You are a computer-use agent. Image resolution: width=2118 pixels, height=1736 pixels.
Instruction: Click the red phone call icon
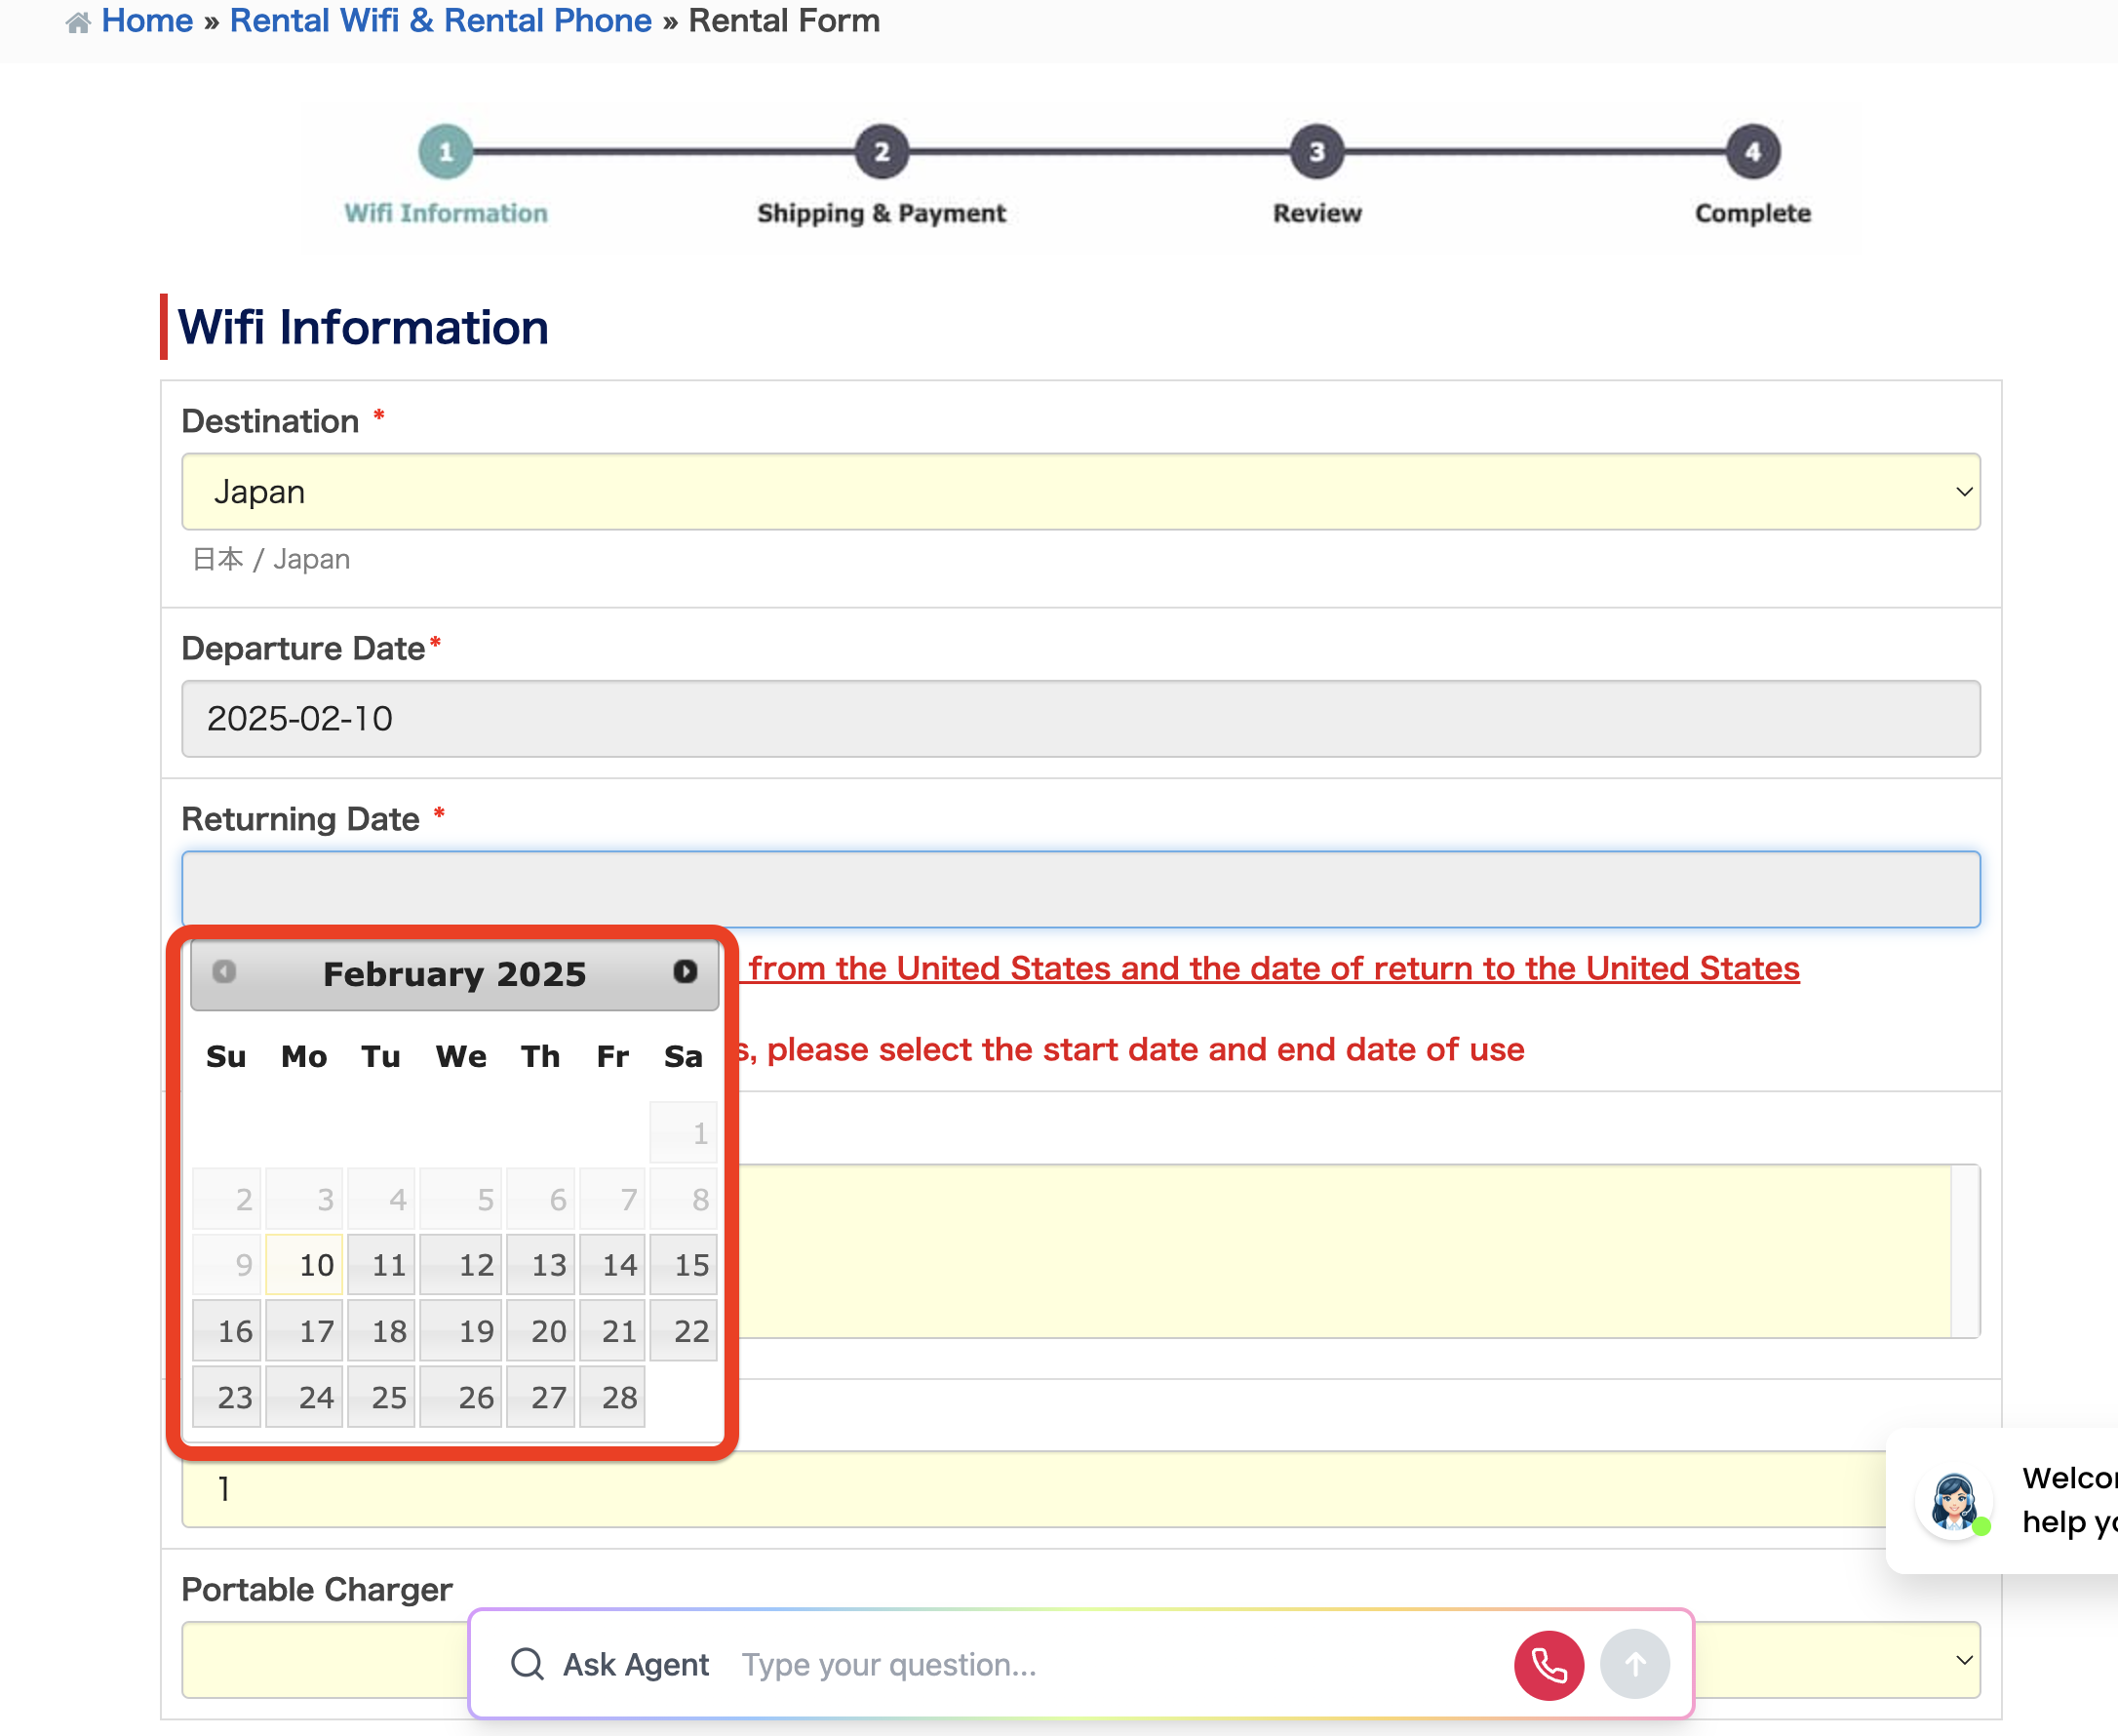point(1548,1665)
